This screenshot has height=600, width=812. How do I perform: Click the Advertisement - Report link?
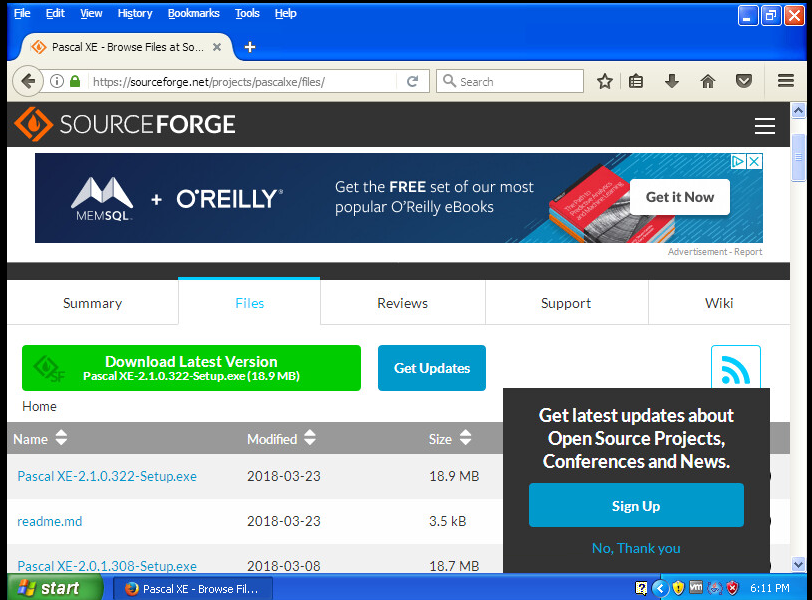click(715, 252)
